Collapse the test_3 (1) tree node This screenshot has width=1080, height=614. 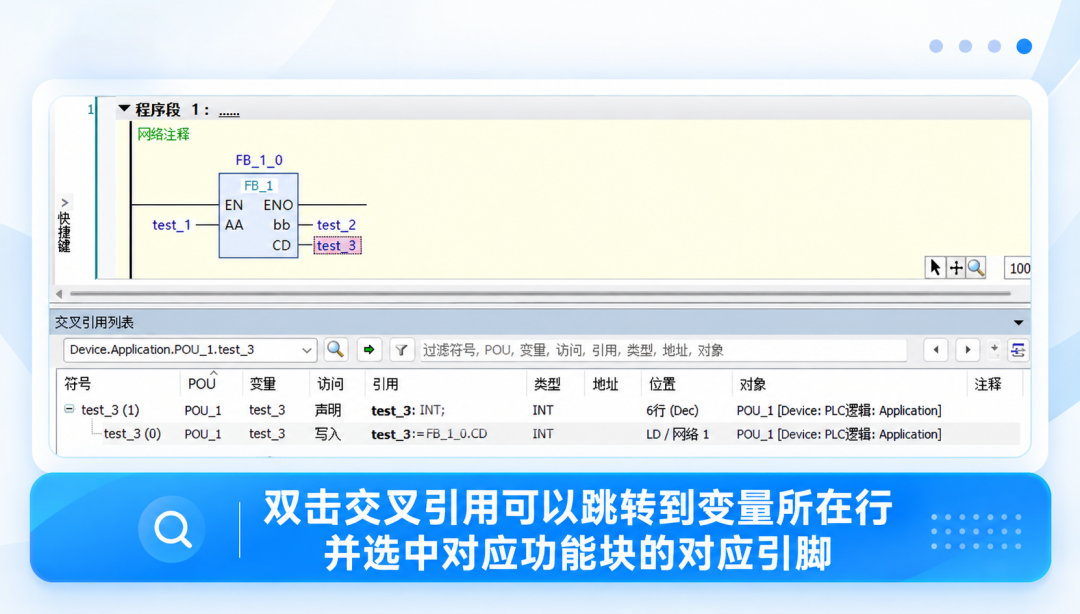(x=69, y=409)
